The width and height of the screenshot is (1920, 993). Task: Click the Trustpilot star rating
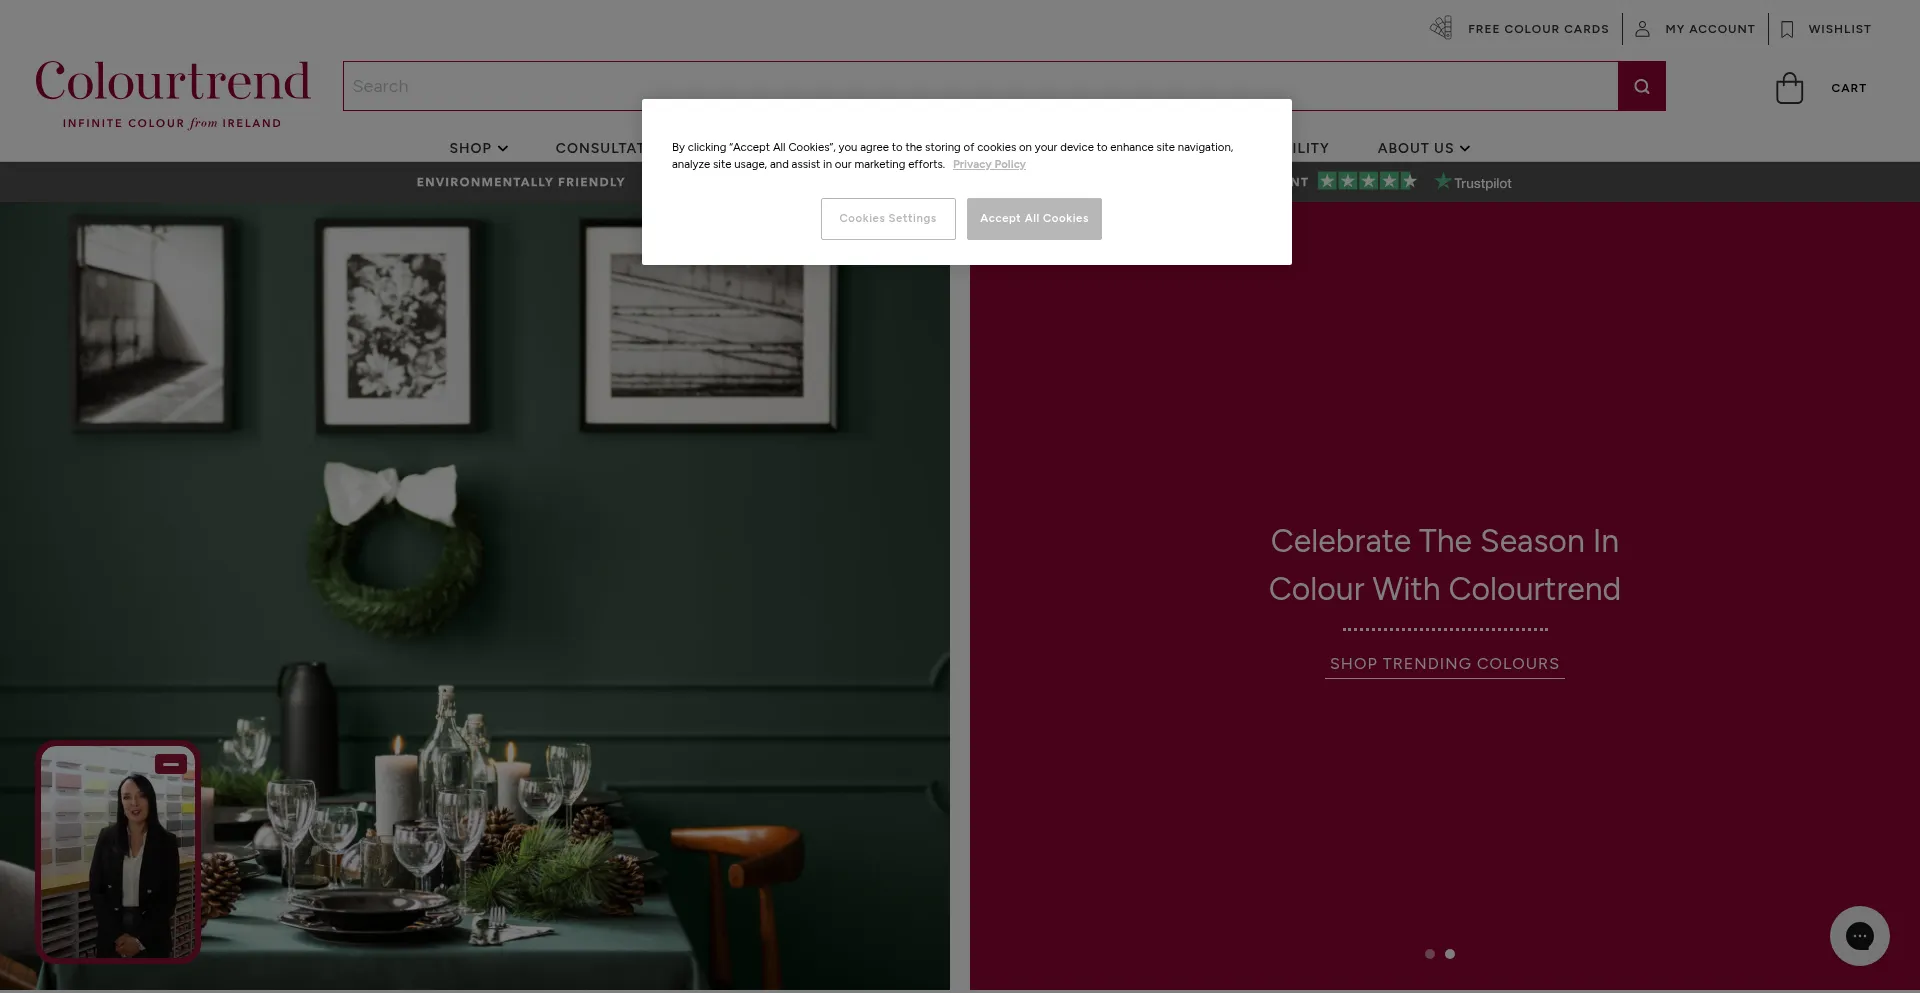pyautogui.click(x=1367, y=181)
